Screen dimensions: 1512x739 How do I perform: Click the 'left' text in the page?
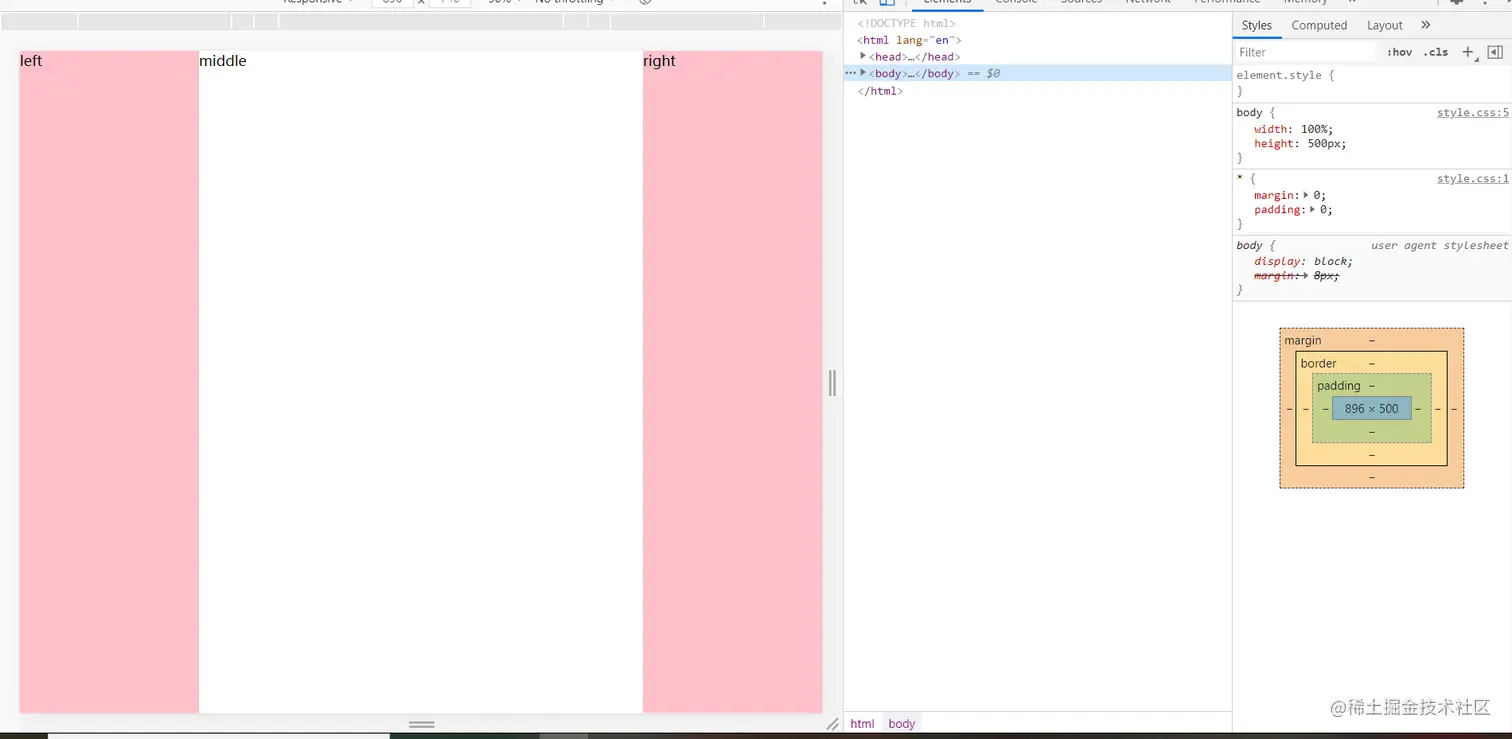click(31, 61)
